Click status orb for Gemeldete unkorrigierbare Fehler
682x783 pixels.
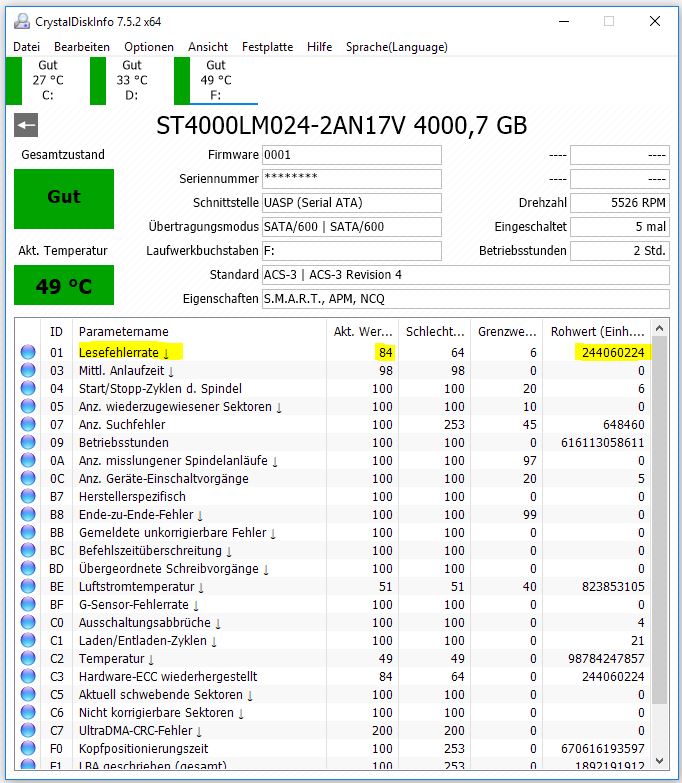pos(28,532)
